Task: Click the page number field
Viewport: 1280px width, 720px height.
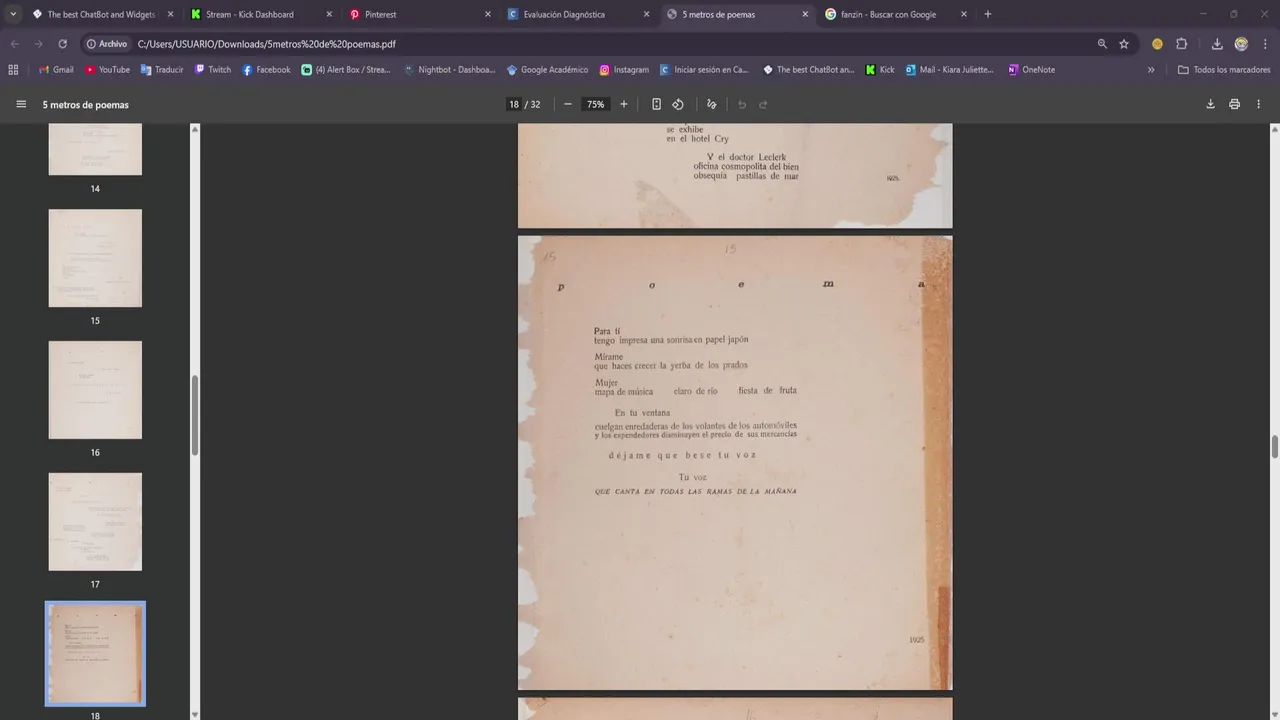Action: click(514, 104)
